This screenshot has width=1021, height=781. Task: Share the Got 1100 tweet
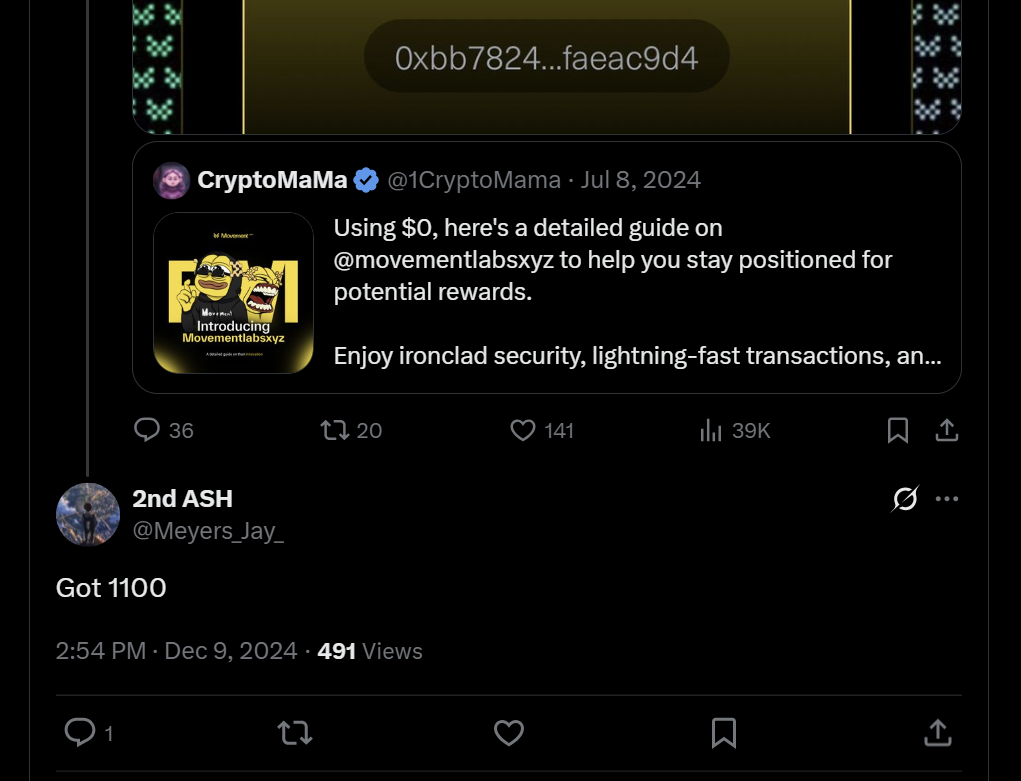point(937,733)
